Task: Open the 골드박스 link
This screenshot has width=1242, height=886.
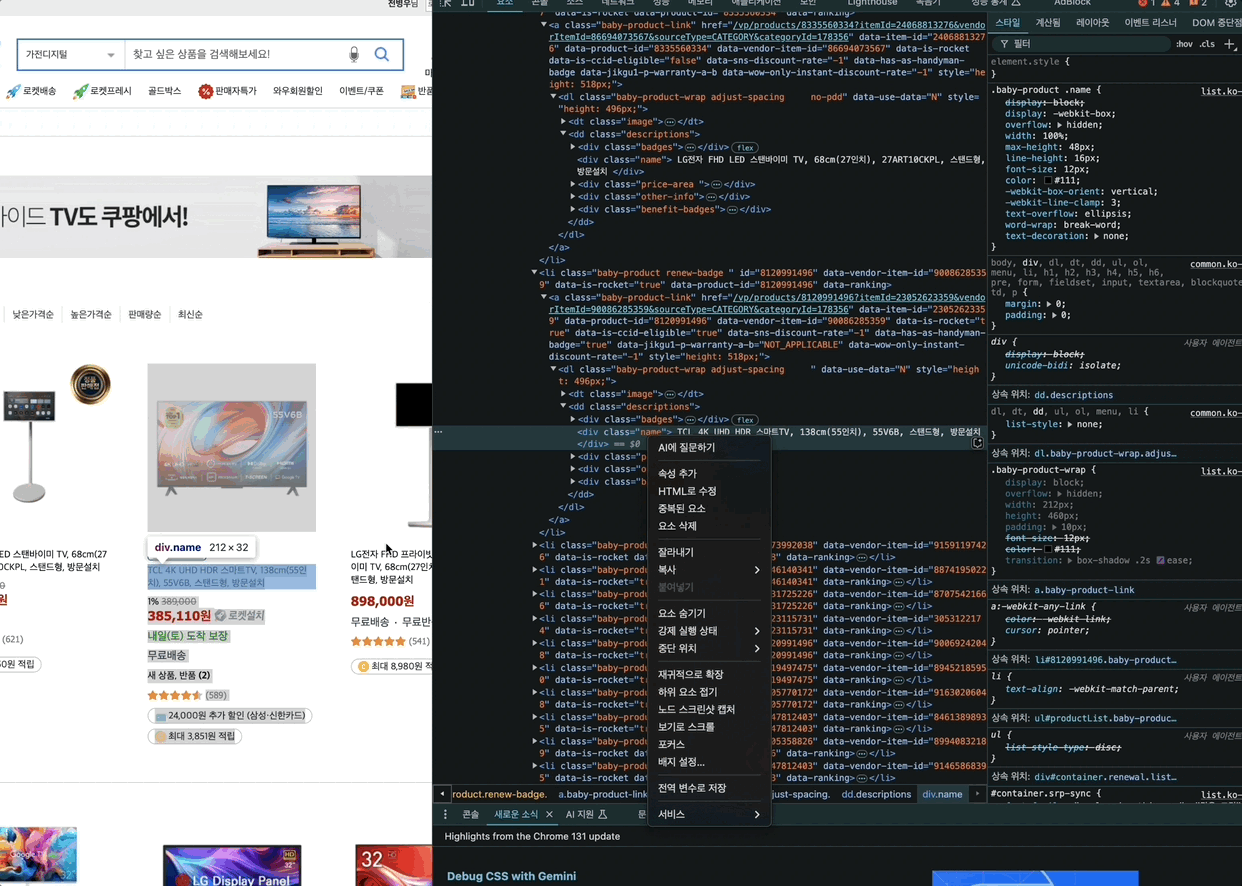Action: tap(165, 91)
